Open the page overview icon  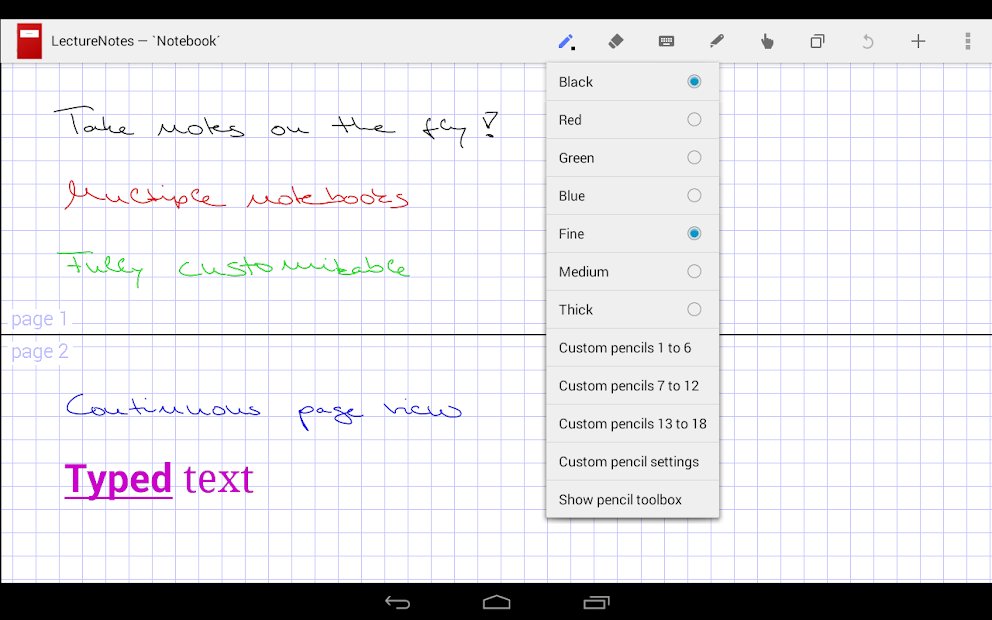coord(816,41)
